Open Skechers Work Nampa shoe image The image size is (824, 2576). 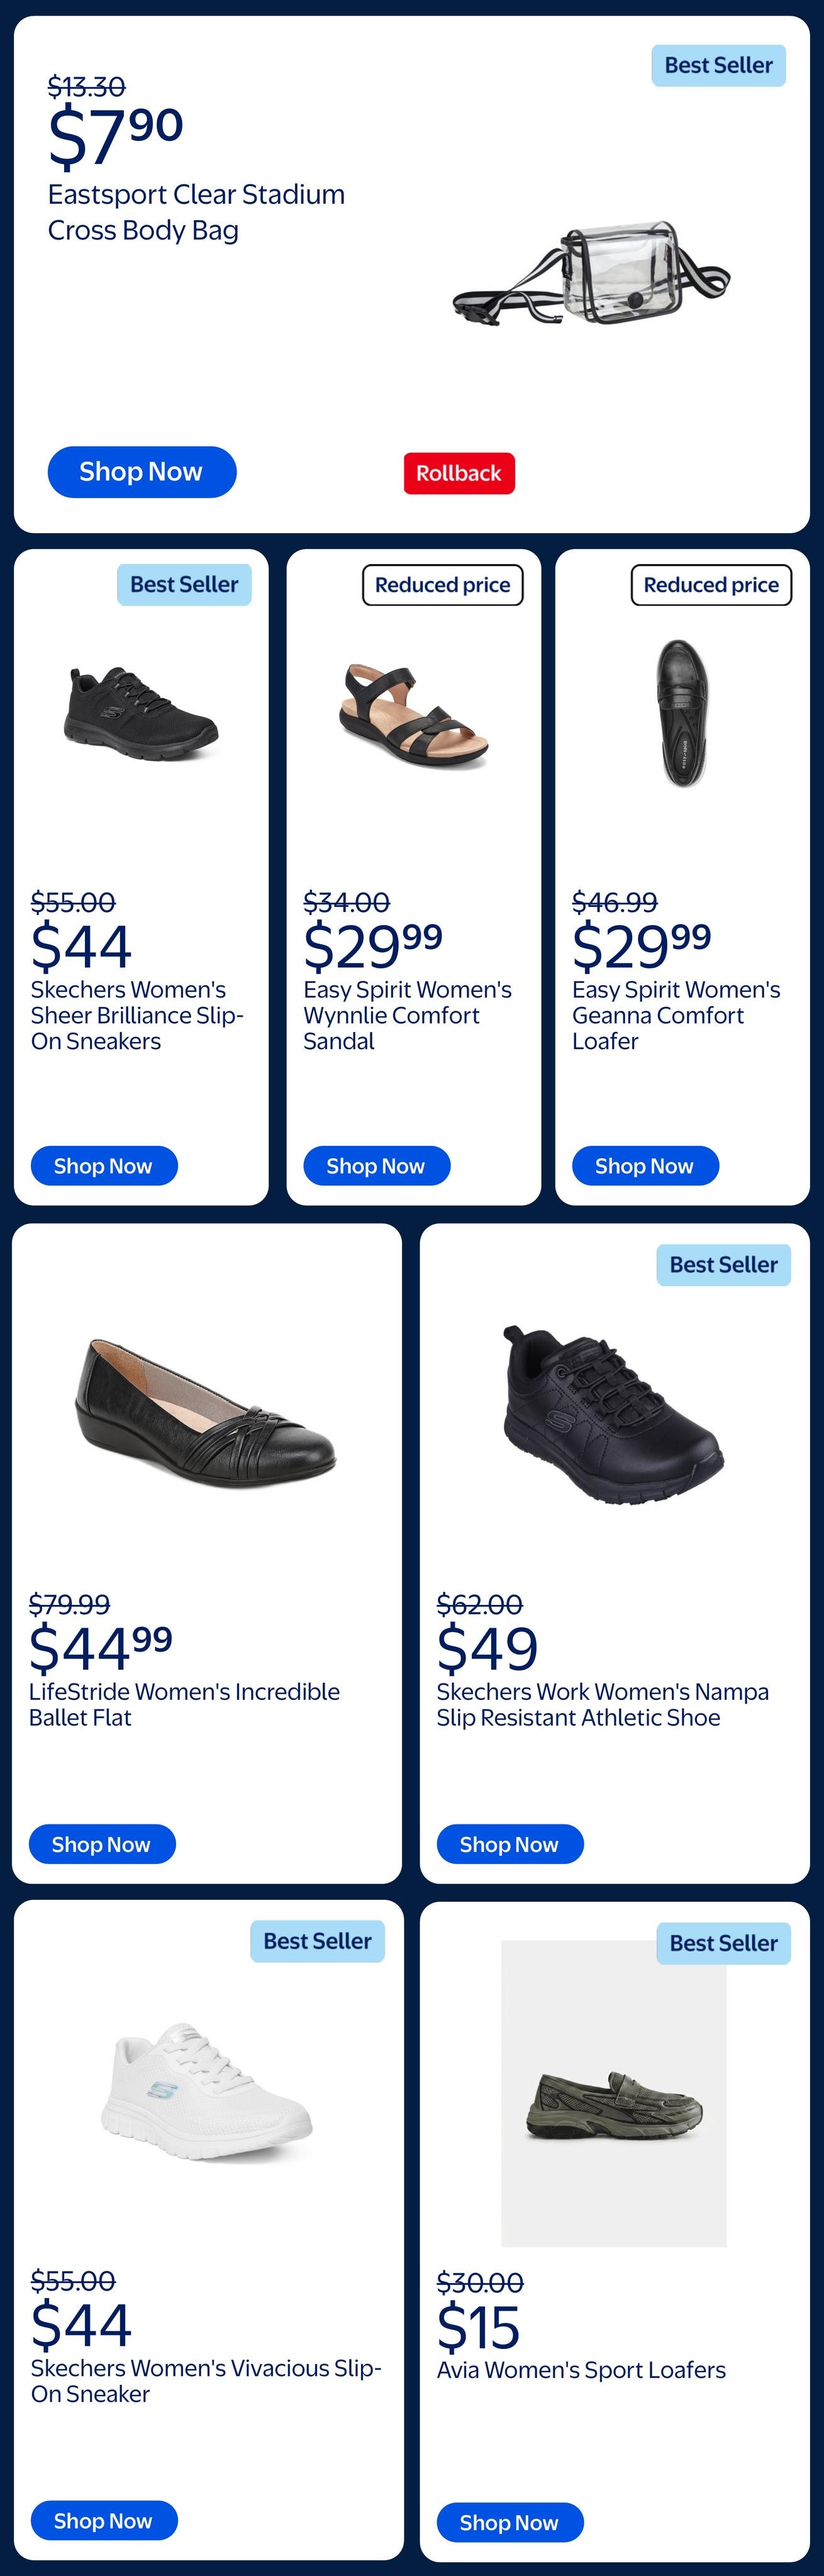[x=613, y=1414]
